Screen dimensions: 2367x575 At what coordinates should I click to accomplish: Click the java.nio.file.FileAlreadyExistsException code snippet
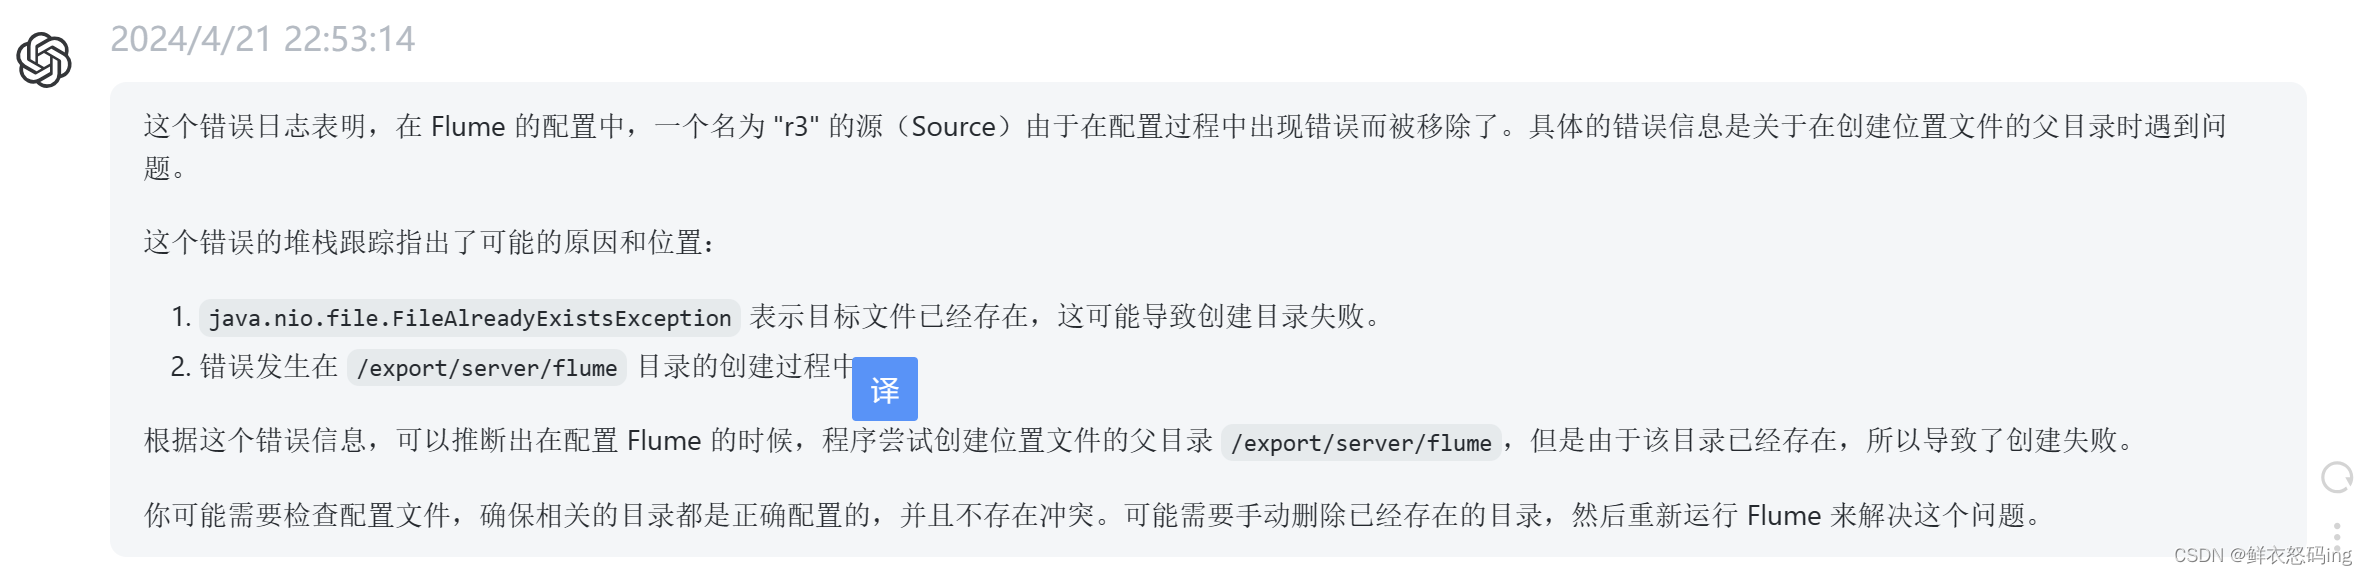(x=470, y=318)
